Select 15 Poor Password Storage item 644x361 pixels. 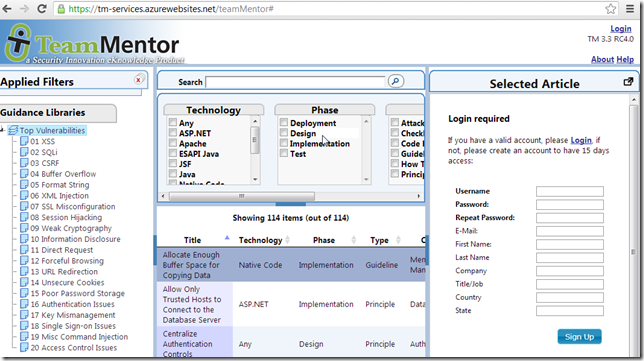coord(77,294)
